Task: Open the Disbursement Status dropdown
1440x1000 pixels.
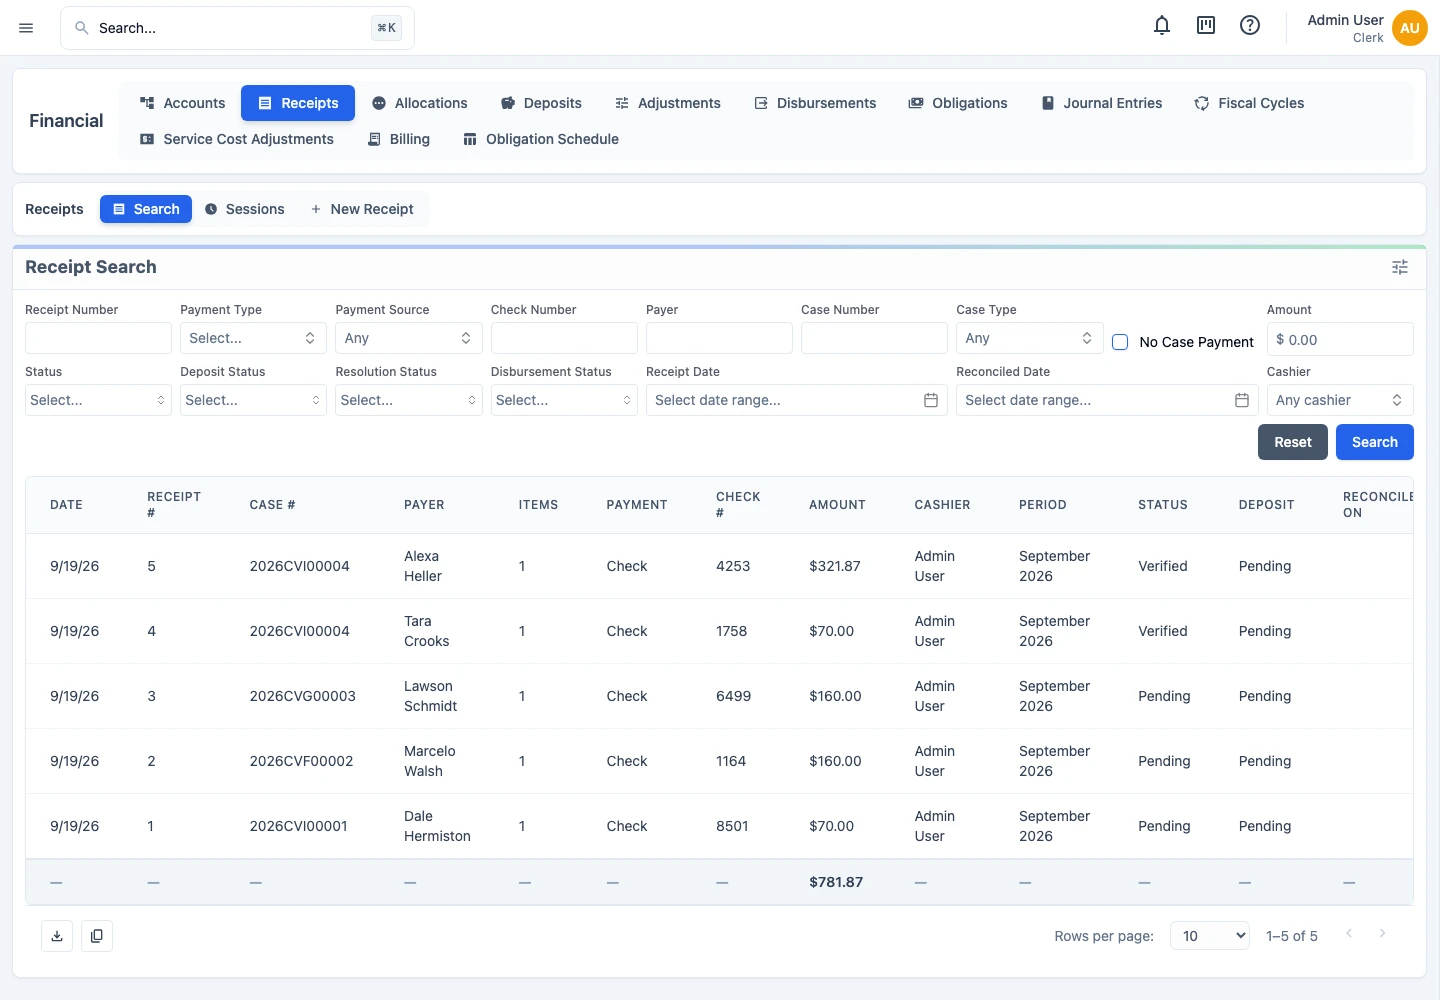Action: coord(564,400)
